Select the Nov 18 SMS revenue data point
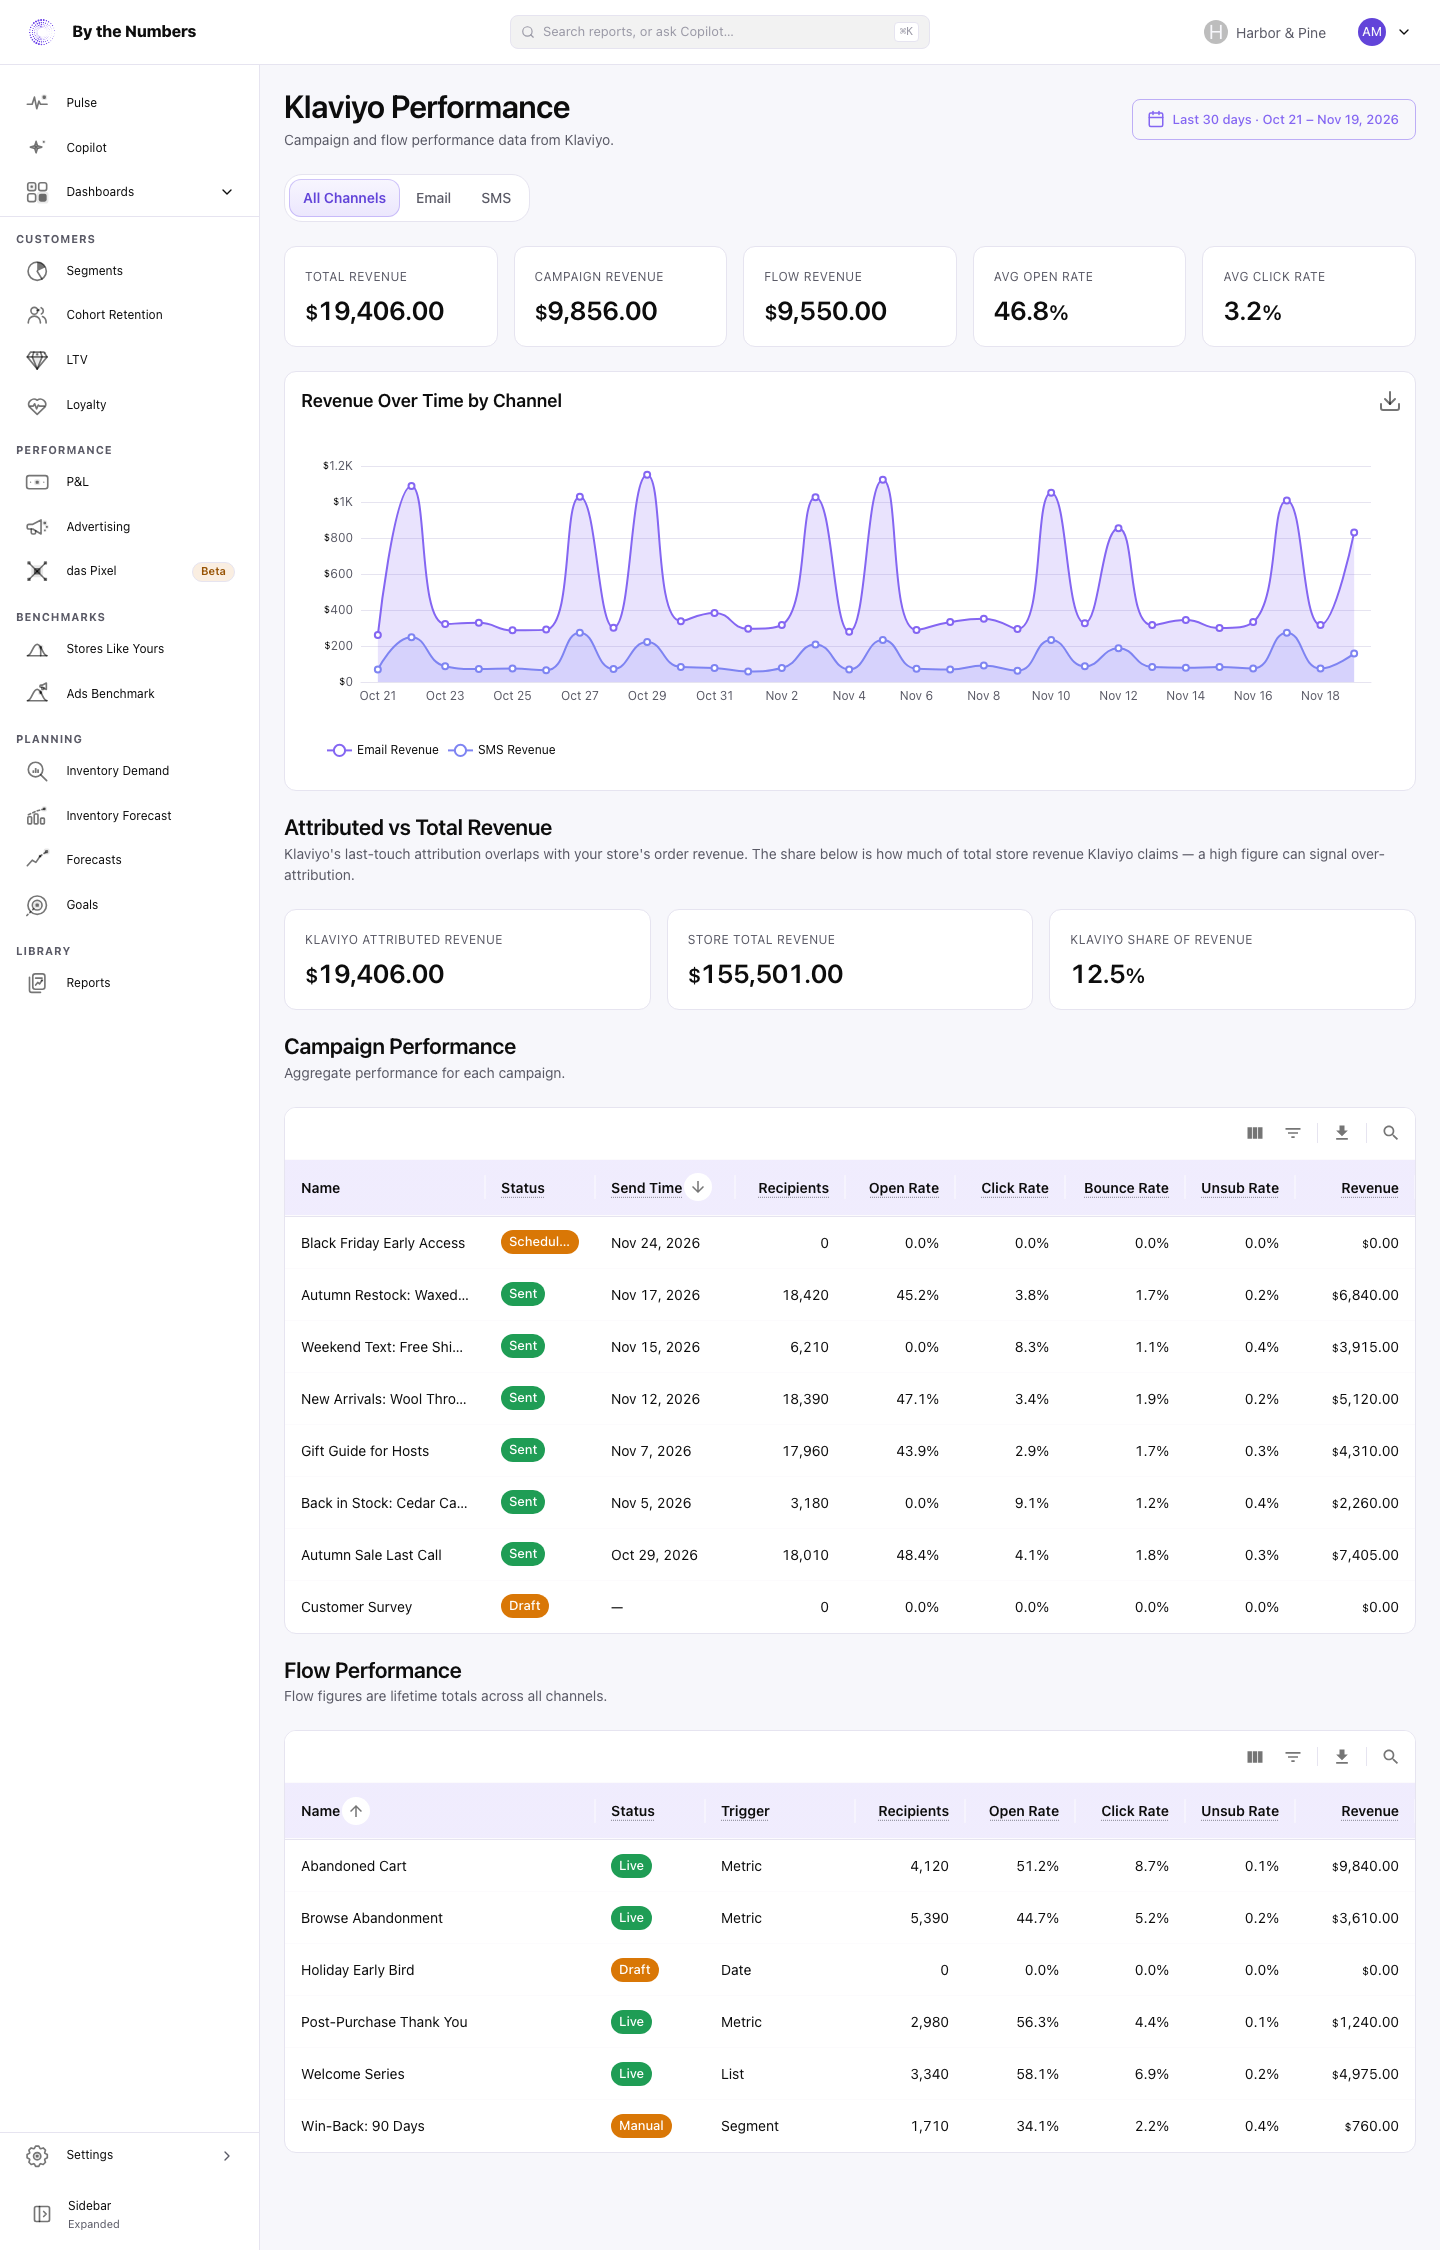Screen dimensions: 1440x2250 1320,668
